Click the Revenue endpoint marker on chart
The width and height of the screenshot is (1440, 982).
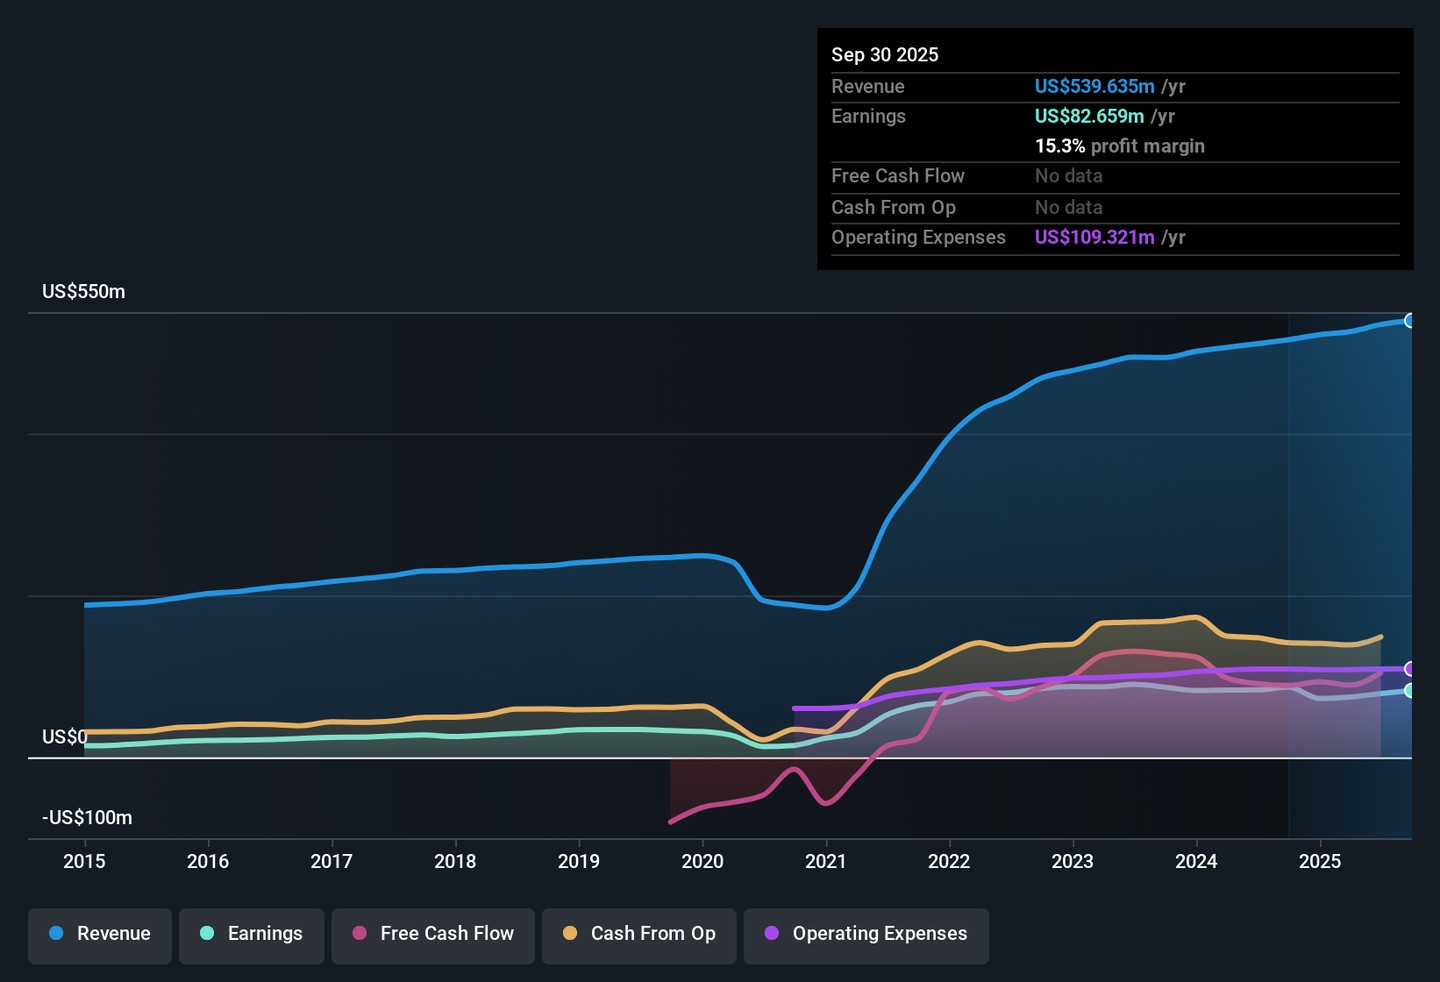coord(1410,321)
